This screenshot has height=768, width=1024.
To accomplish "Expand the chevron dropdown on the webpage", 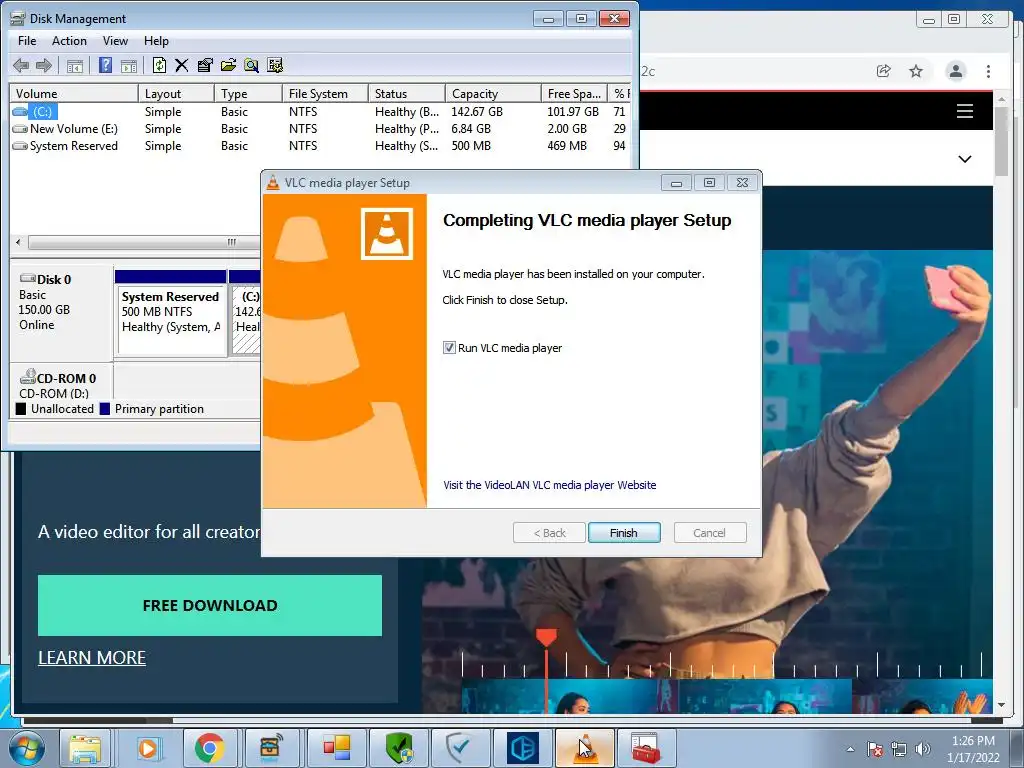I will 965,159.
